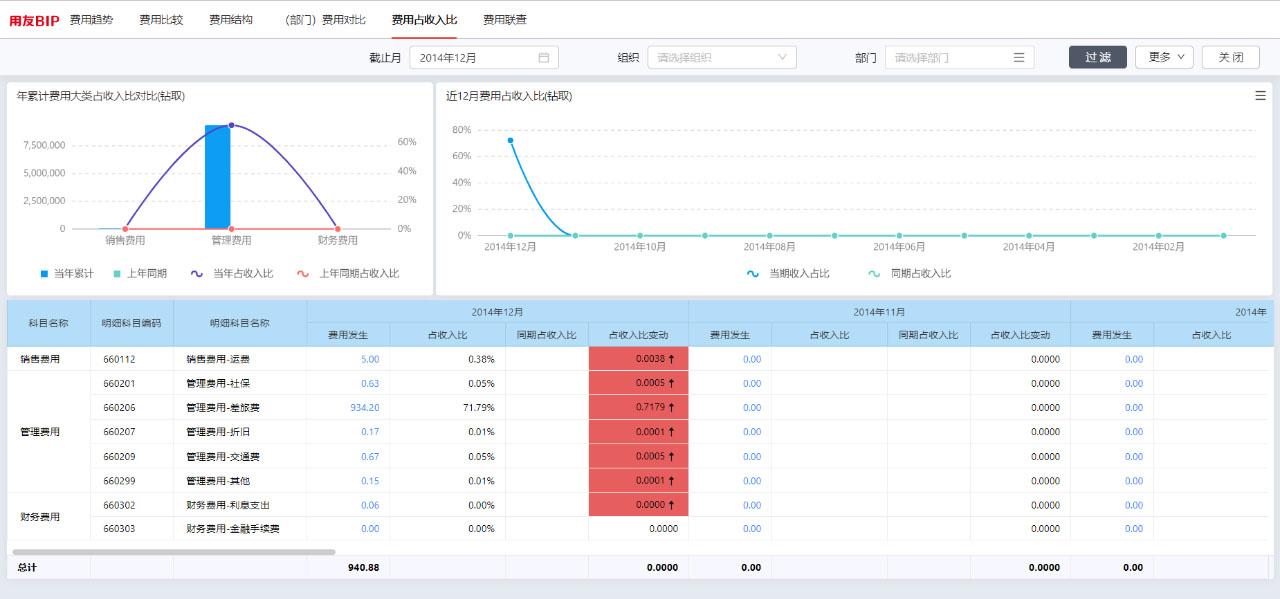Click the 管理费用-差旅费 name cell
The image size is (1280, 599).
240,408
